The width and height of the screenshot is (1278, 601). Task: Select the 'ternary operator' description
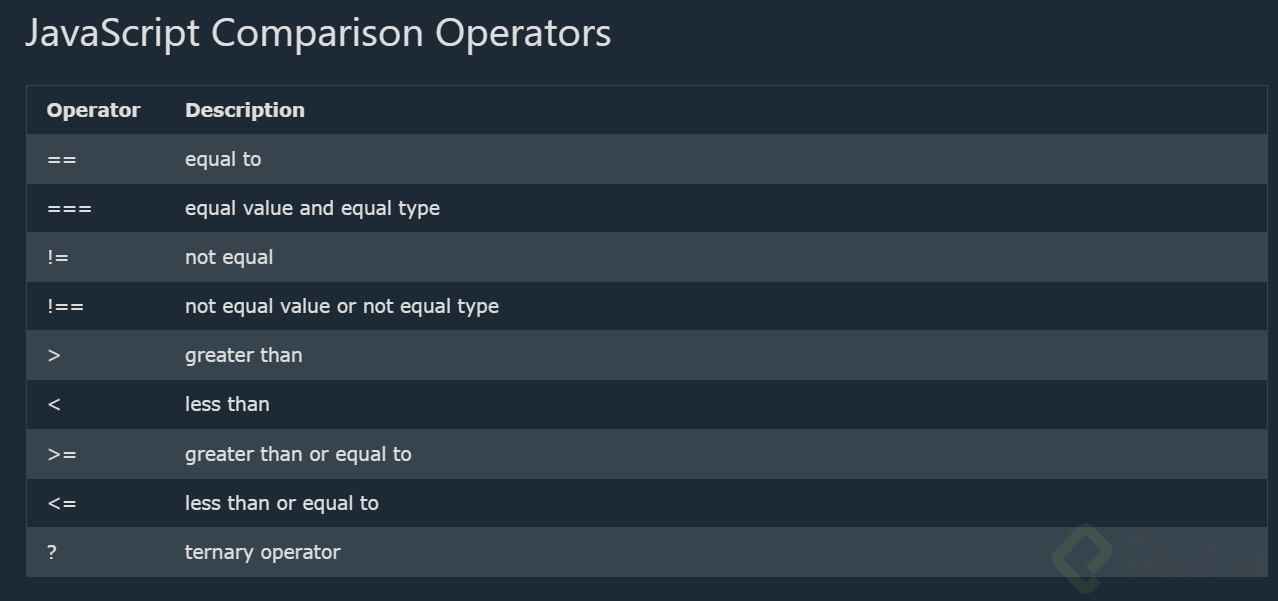coord(263,552)
